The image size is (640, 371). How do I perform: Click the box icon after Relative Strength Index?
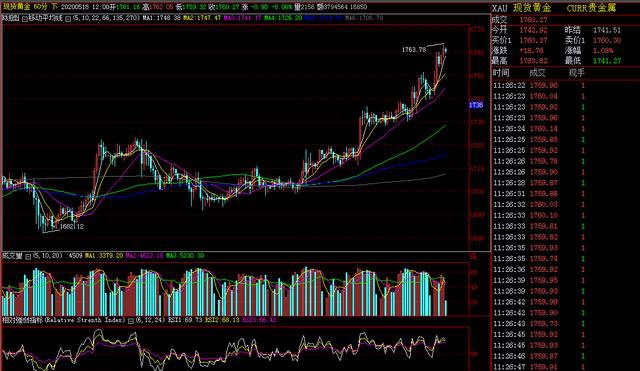click(131, 321)
